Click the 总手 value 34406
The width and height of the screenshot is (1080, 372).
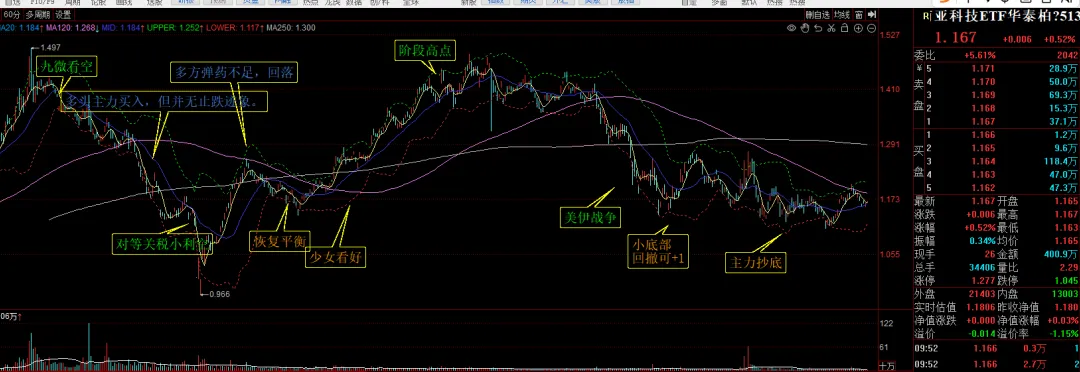[981, 268]
